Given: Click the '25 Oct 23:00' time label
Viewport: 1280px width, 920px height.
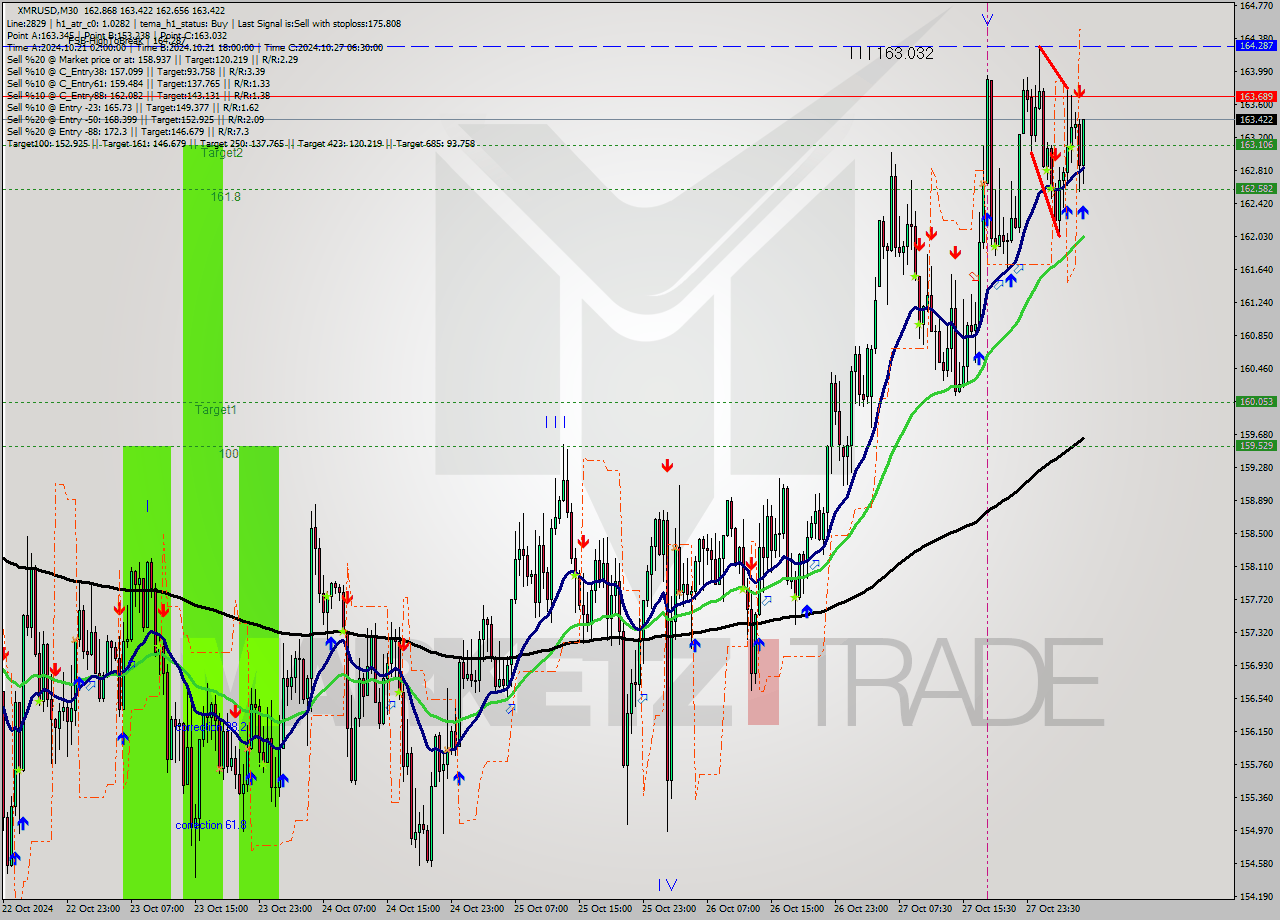Looking at the screenshot, I should click(x=669, y=909).
